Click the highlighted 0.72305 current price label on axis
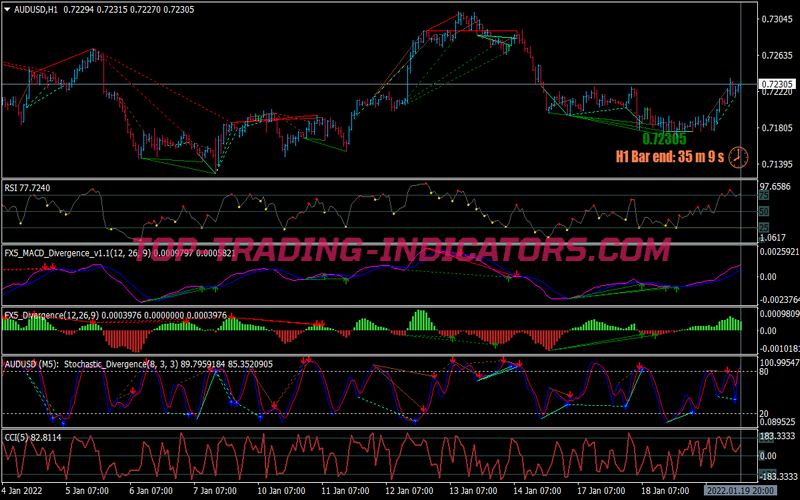800x500 pixels. pos(777,84)
